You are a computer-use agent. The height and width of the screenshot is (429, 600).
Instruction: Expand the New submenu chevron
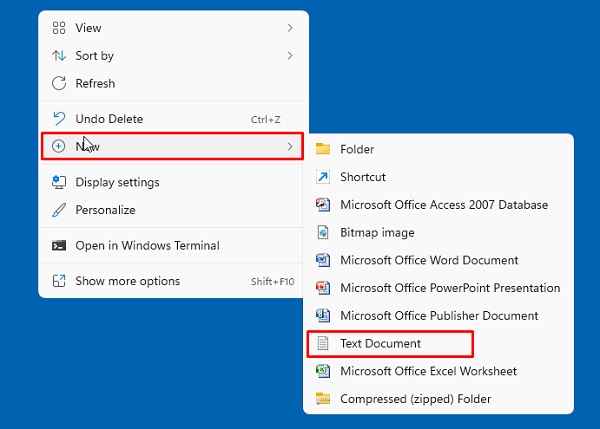pos(290,146)
